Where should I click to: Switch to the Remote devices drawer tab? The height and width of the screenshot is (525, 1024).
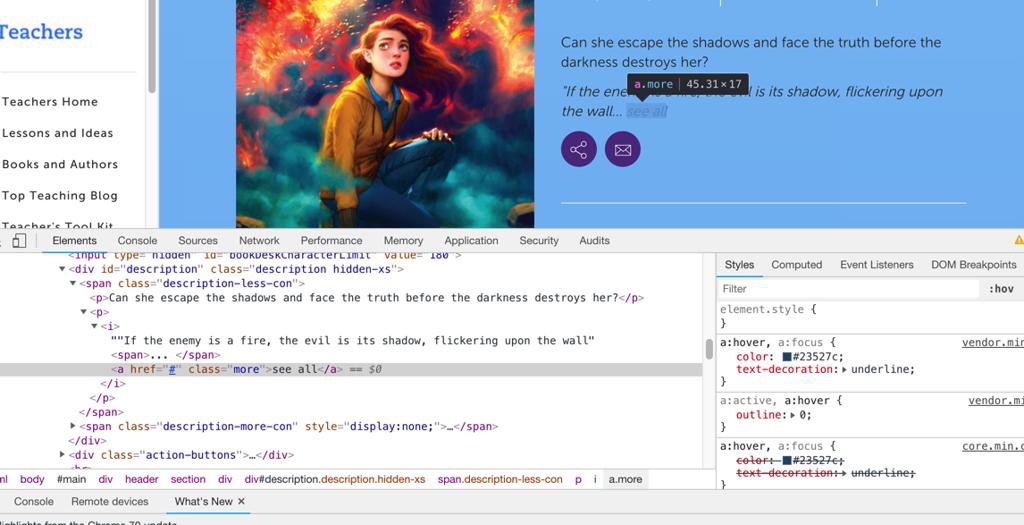tap(110, 501)
